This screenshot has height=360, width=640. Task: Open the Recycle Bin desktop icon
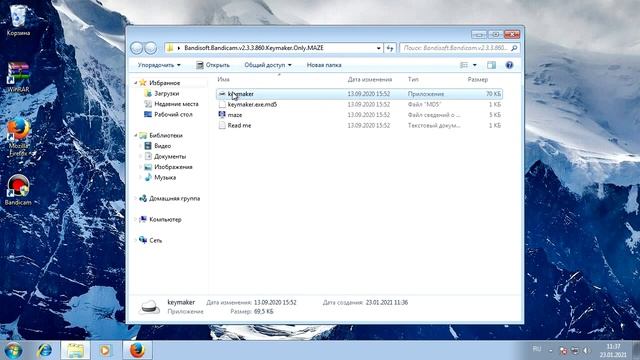tap(18, 19)
